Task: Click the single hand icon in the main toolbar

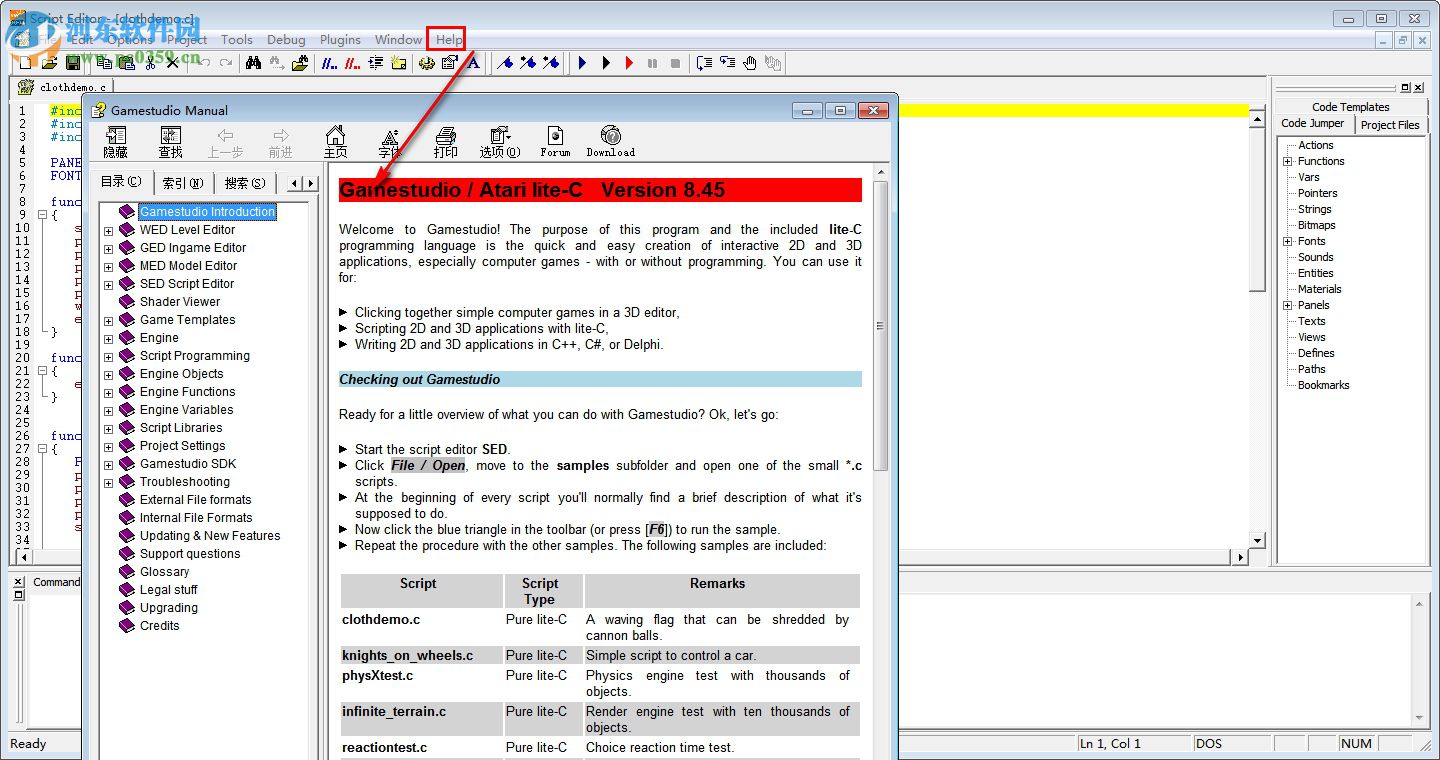Action: coord(750,63)
